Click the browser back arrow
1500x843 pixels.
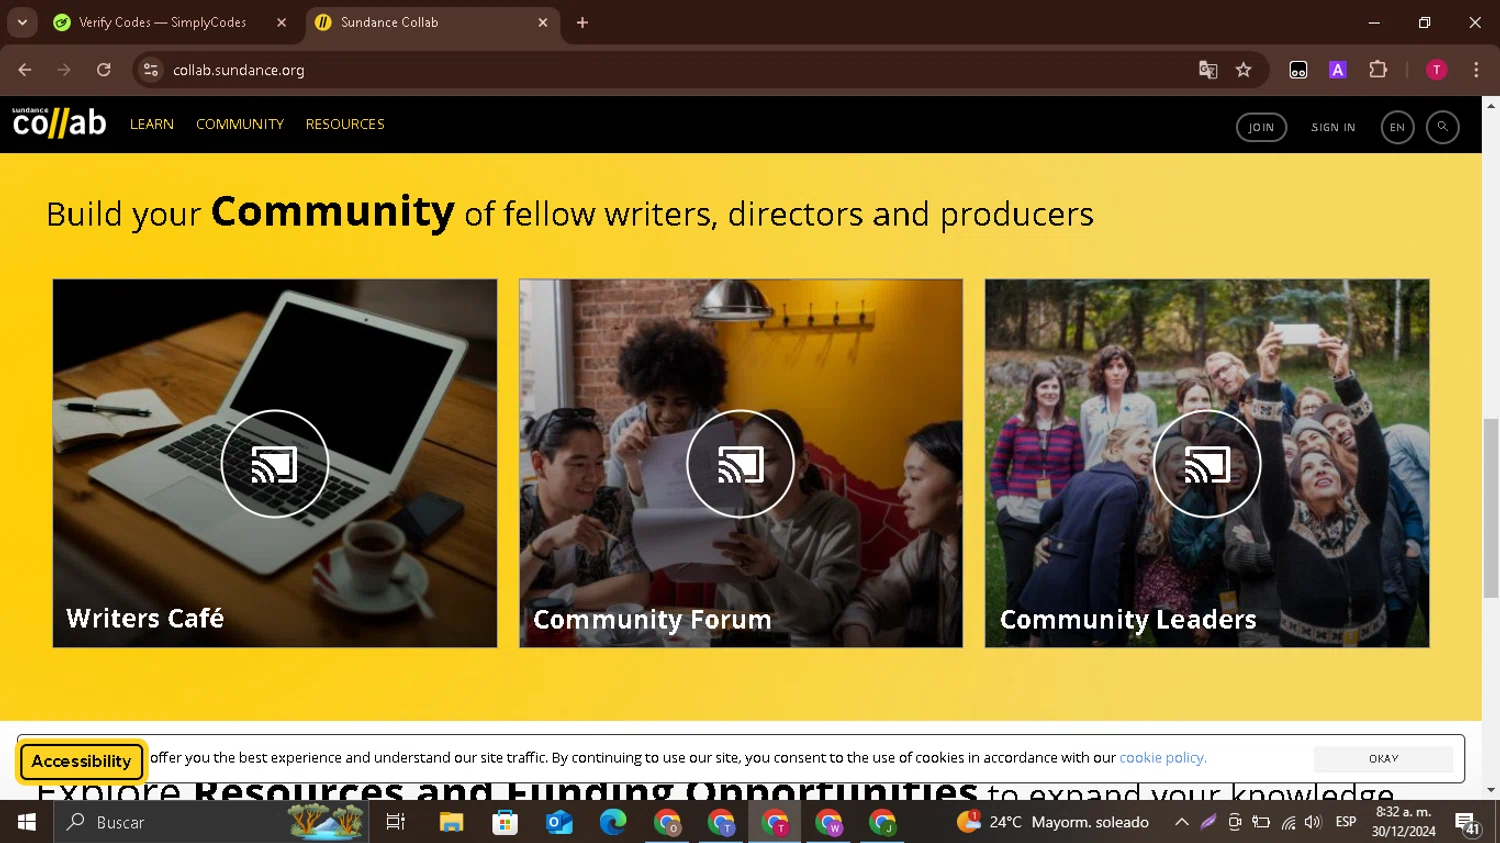click(x=25, y=70)
